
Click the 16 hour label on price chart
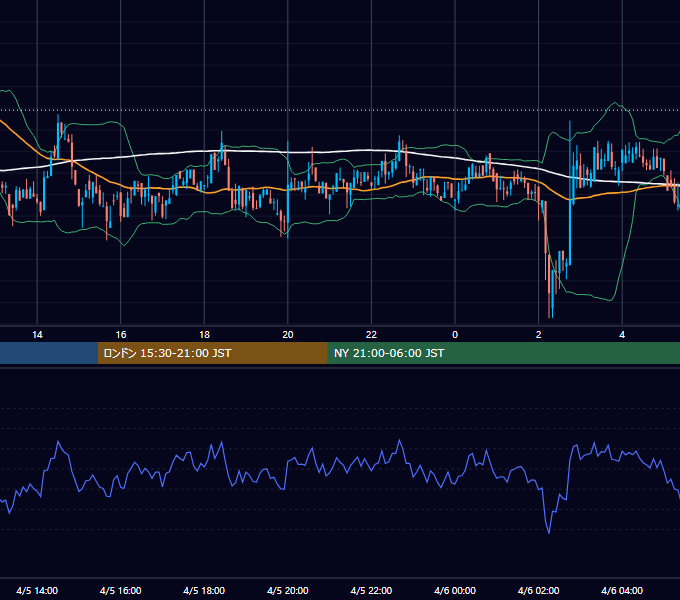121,335
